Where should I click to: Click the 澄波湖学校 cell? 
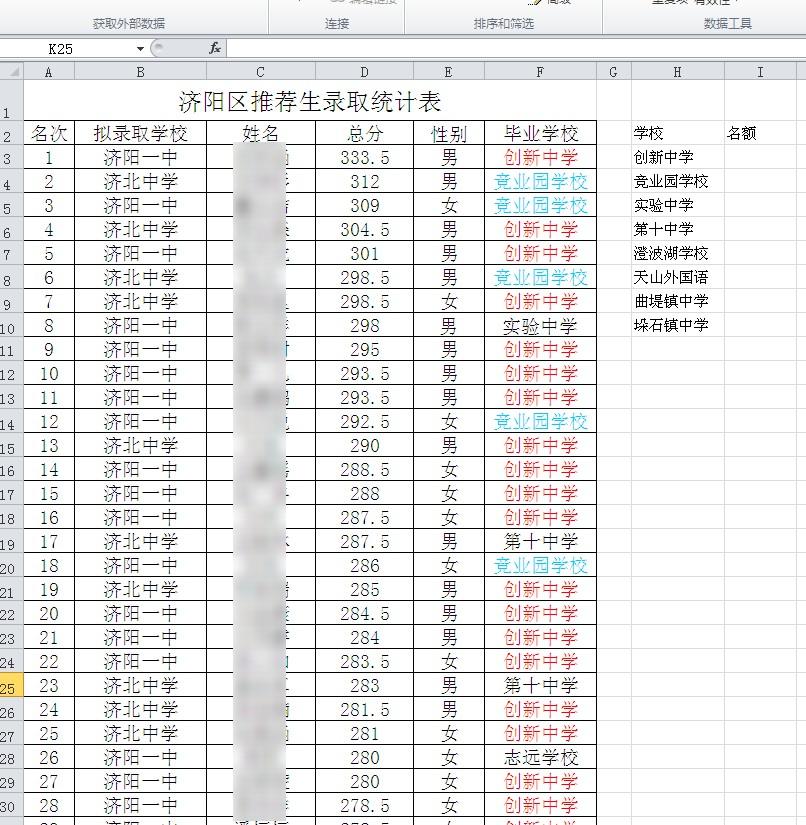click(678, 254)
